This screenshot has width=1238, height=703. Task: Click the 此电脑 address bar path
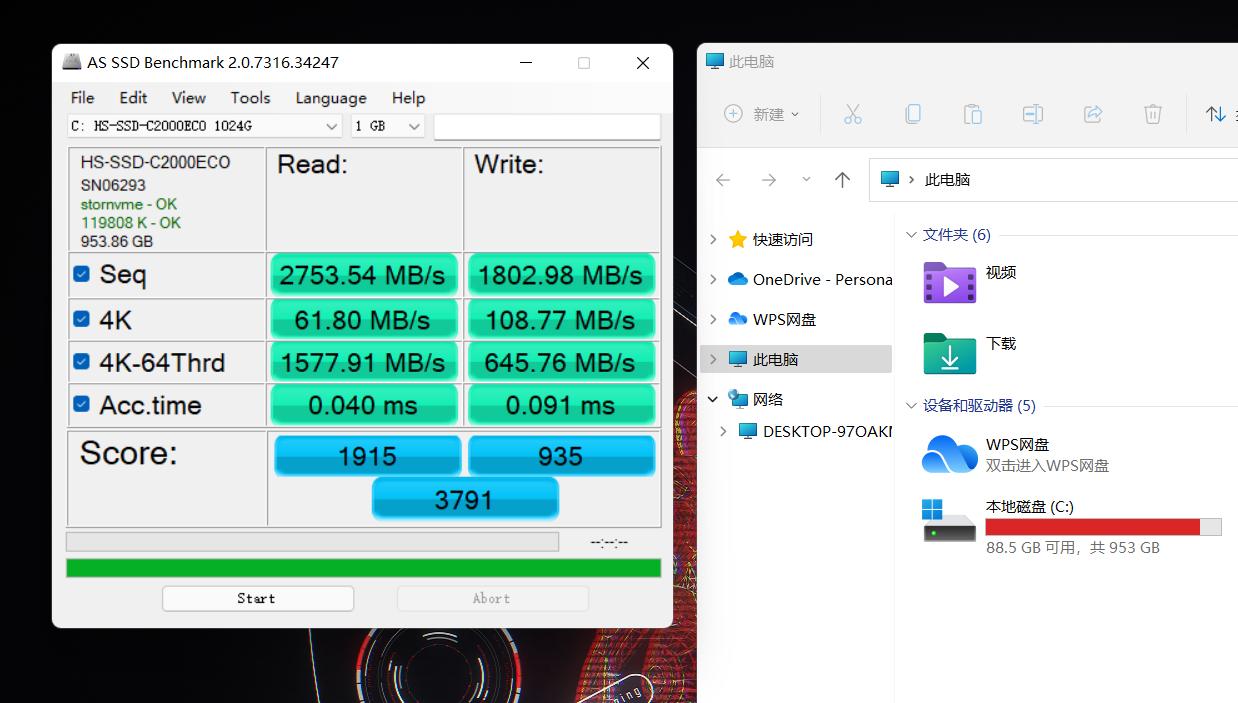tap(947, 180)
